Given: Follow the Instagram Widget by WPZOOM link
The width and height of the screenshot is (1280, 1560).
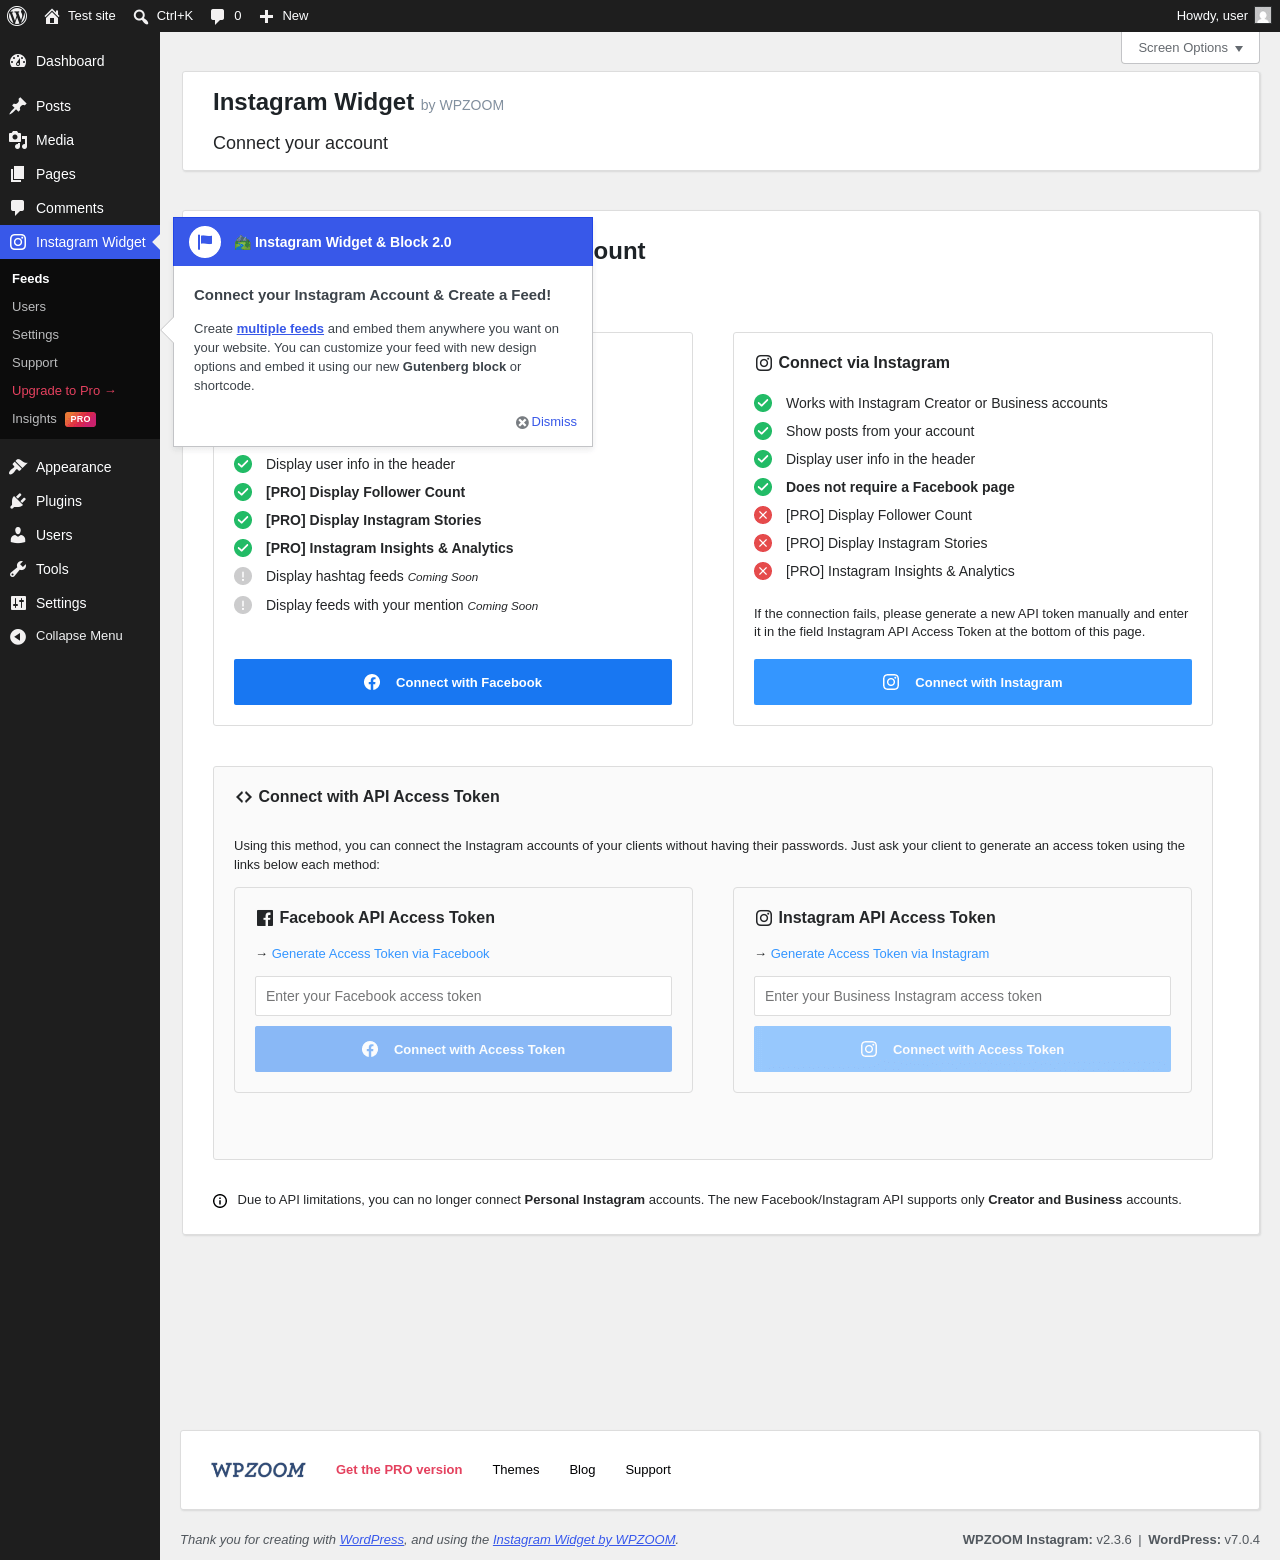Looking at the screenshot, I should tap(584, 1540).
